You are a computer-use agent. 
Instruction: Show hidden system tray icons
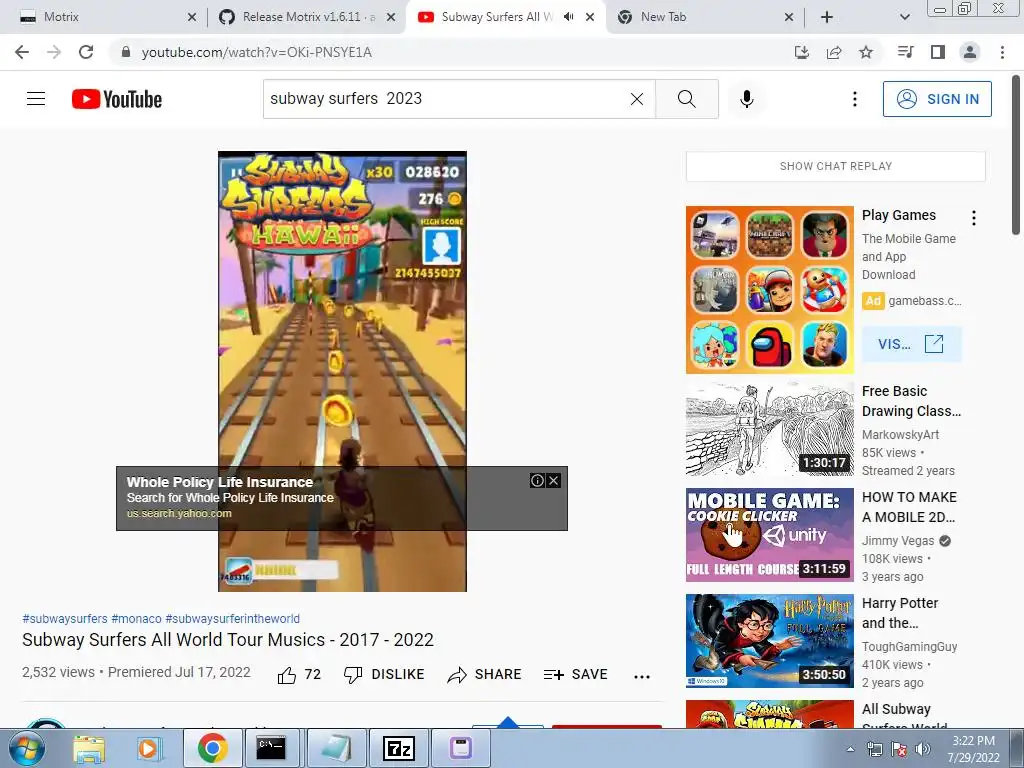[x=850, y=749]
